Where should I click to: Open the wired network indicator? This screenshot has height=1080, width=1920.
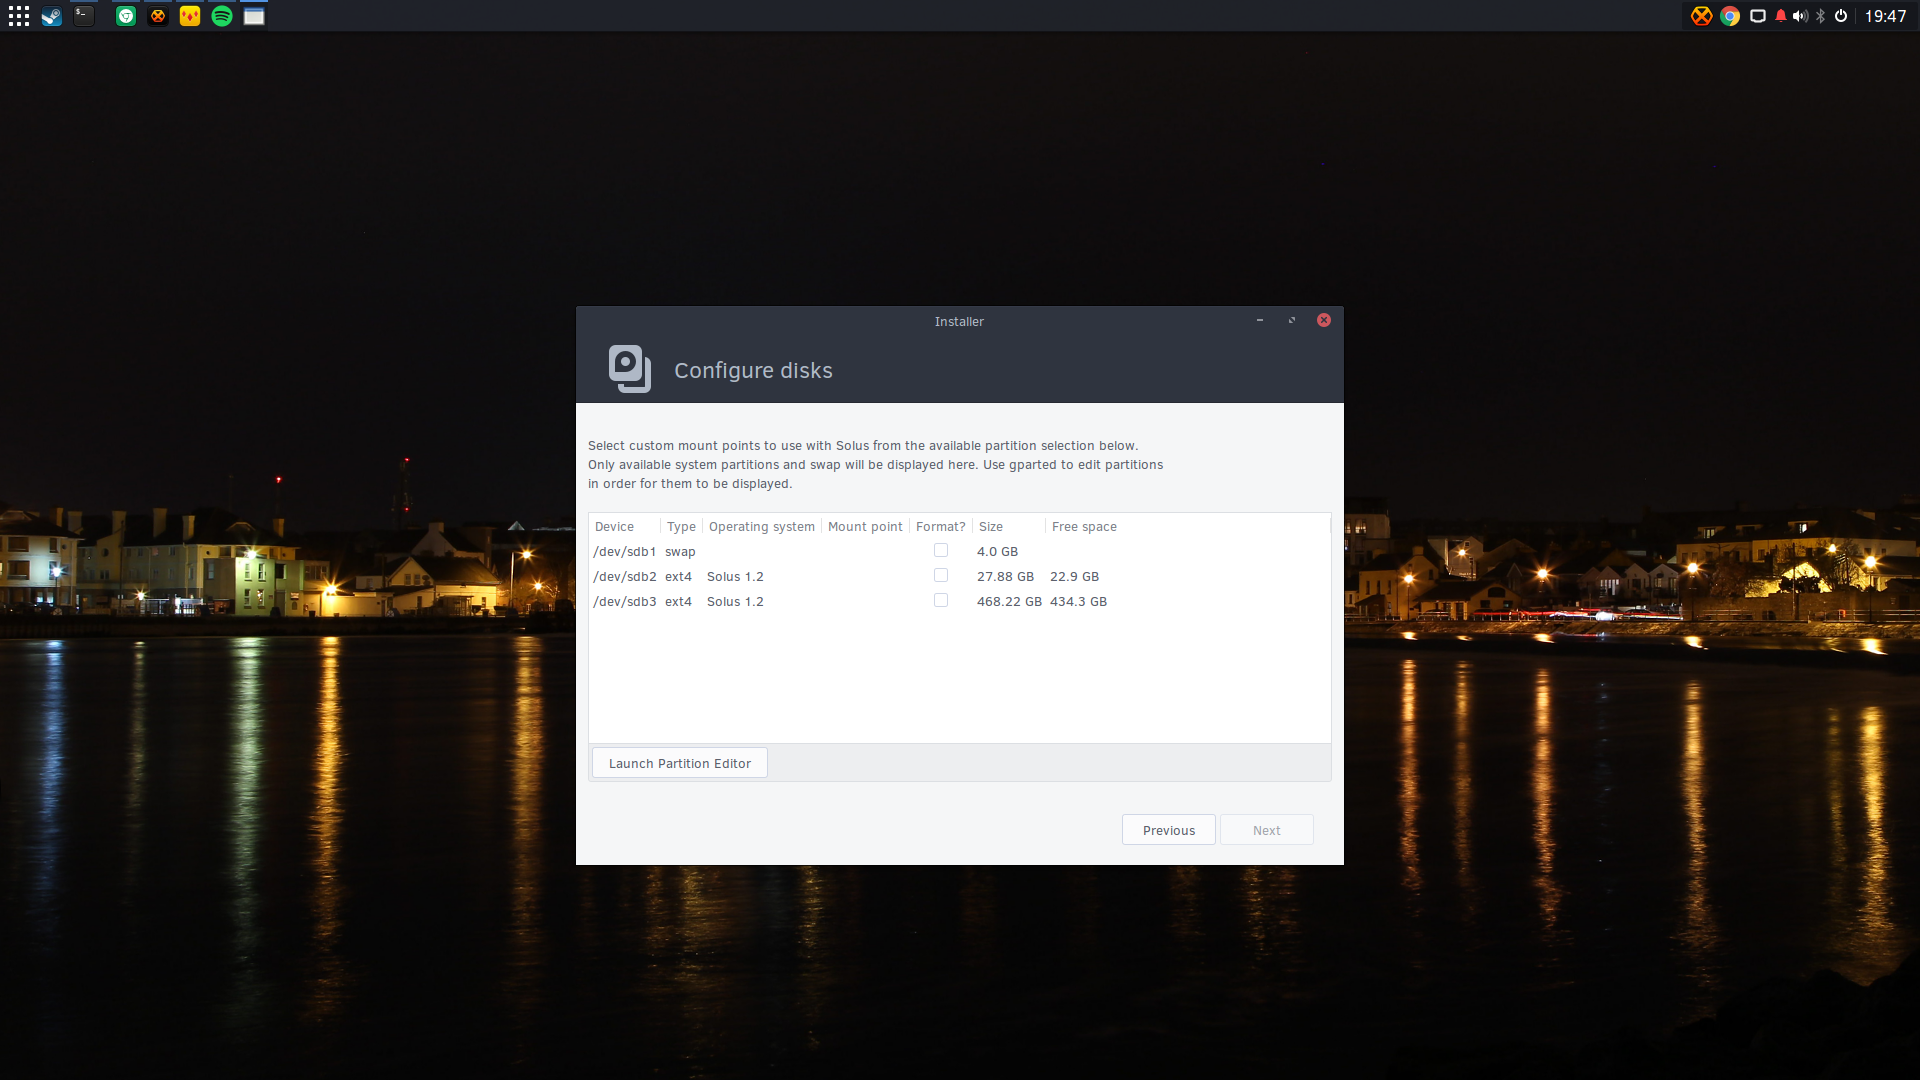(1758, 16)
